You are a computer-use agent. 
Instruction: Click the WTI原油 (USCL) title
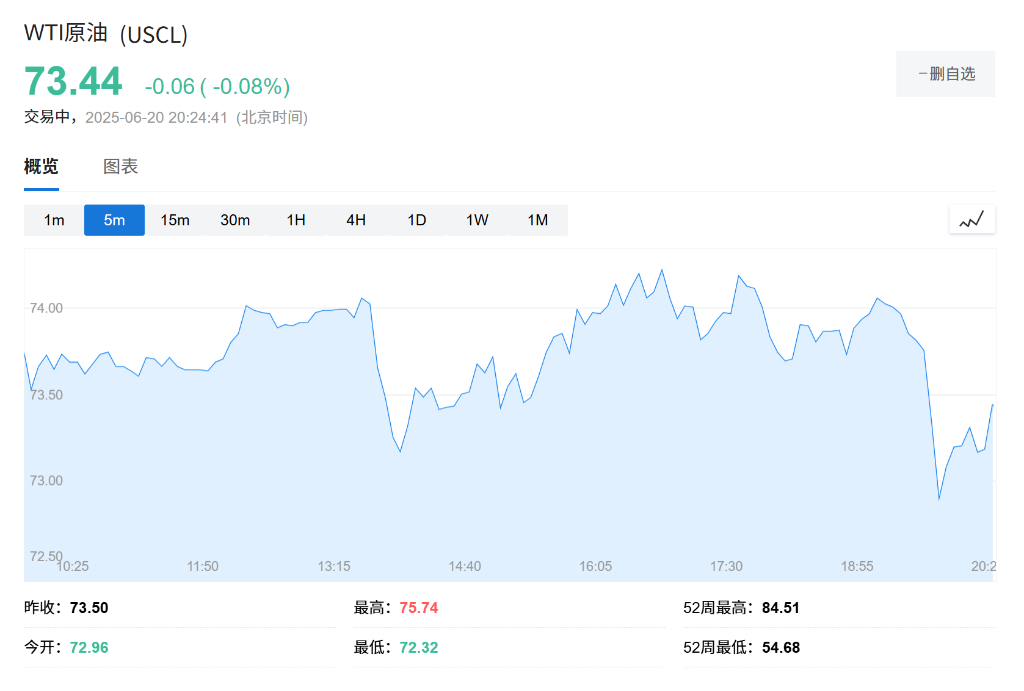(x=106, y=34)
